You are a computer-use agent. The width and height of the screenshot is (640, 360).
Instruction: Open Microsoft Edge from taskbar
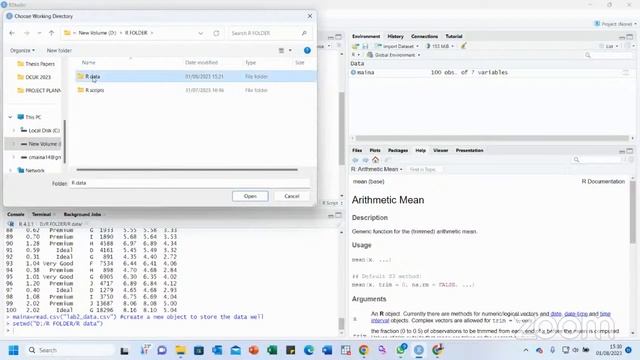pyautogui.click(x=309, y=350)
